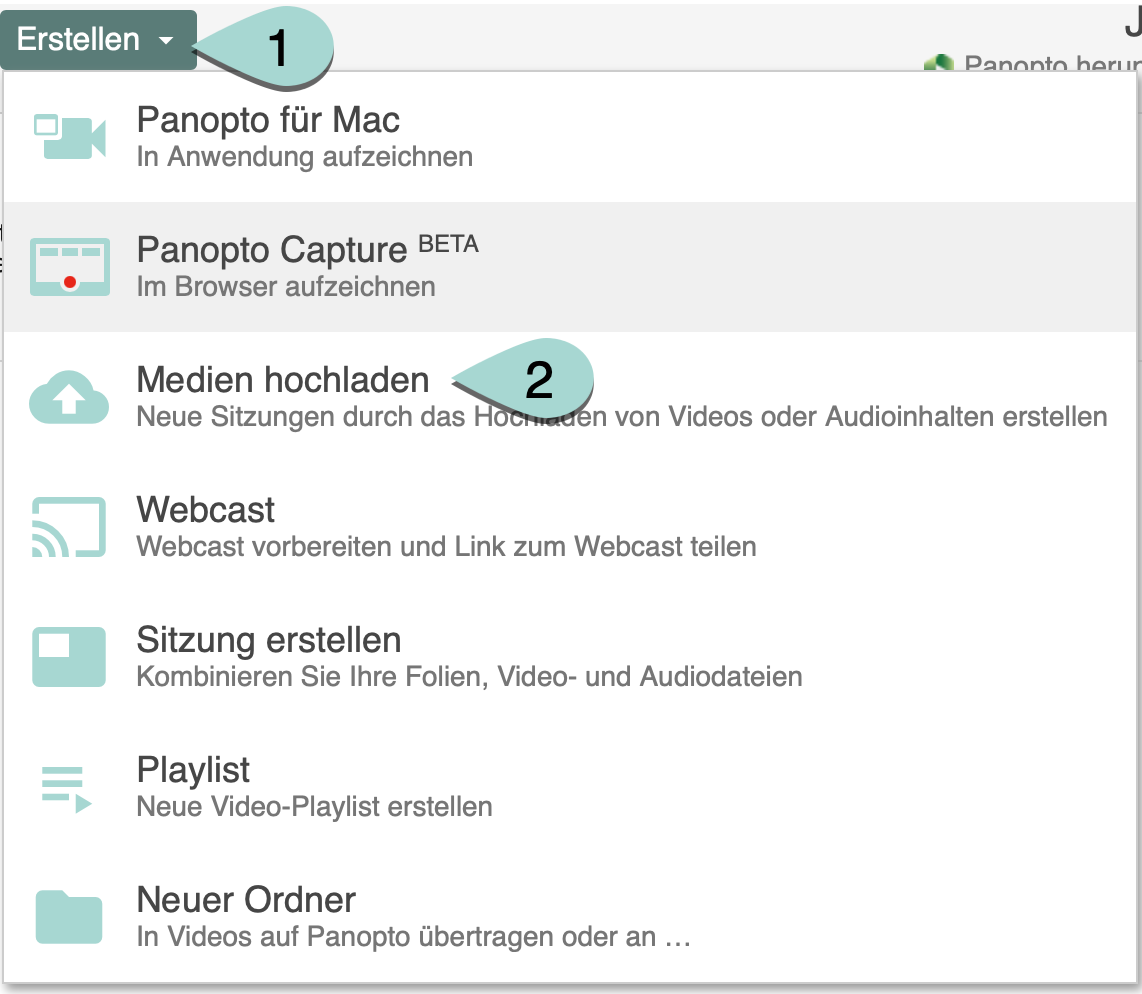Click the Panopto für Mac camera icon

click(69, 137)
